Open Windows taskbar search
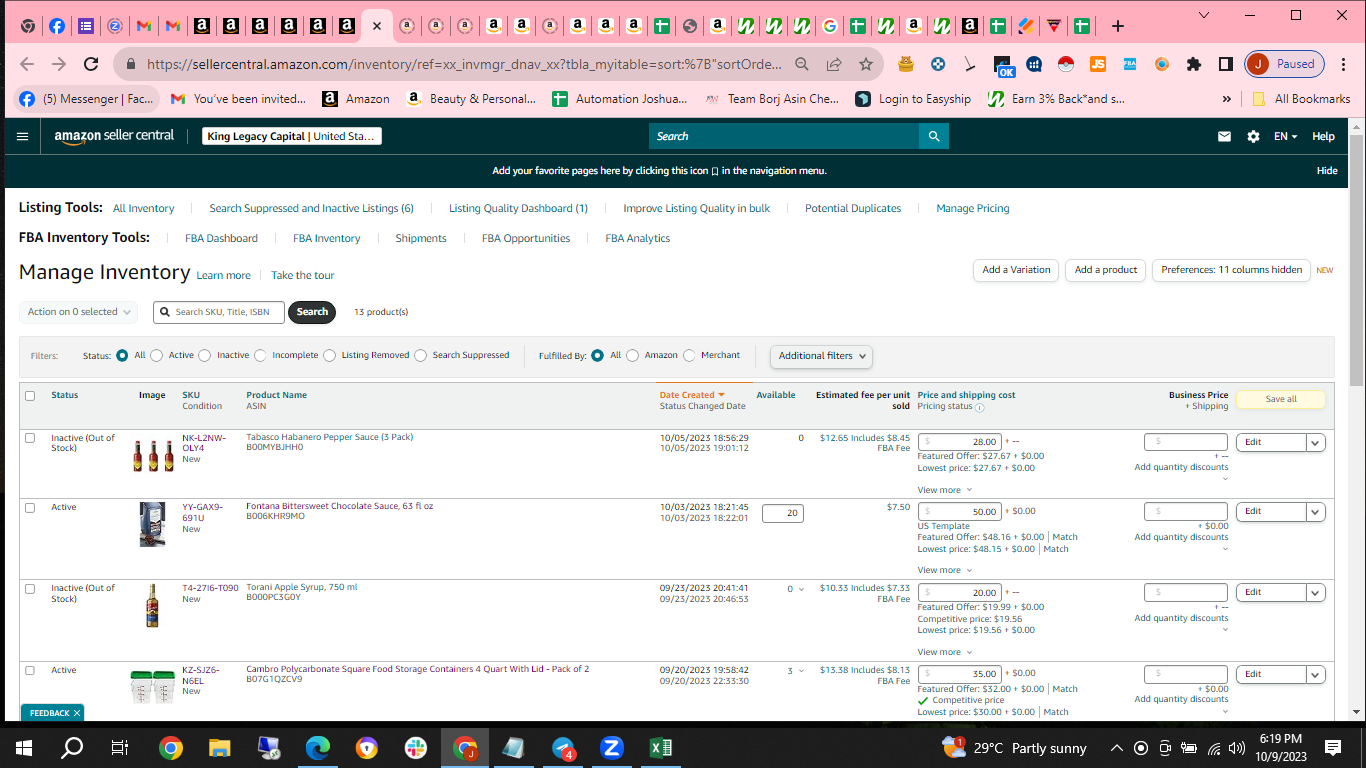Screen dimensions: 1366x768 pos(73,747)
